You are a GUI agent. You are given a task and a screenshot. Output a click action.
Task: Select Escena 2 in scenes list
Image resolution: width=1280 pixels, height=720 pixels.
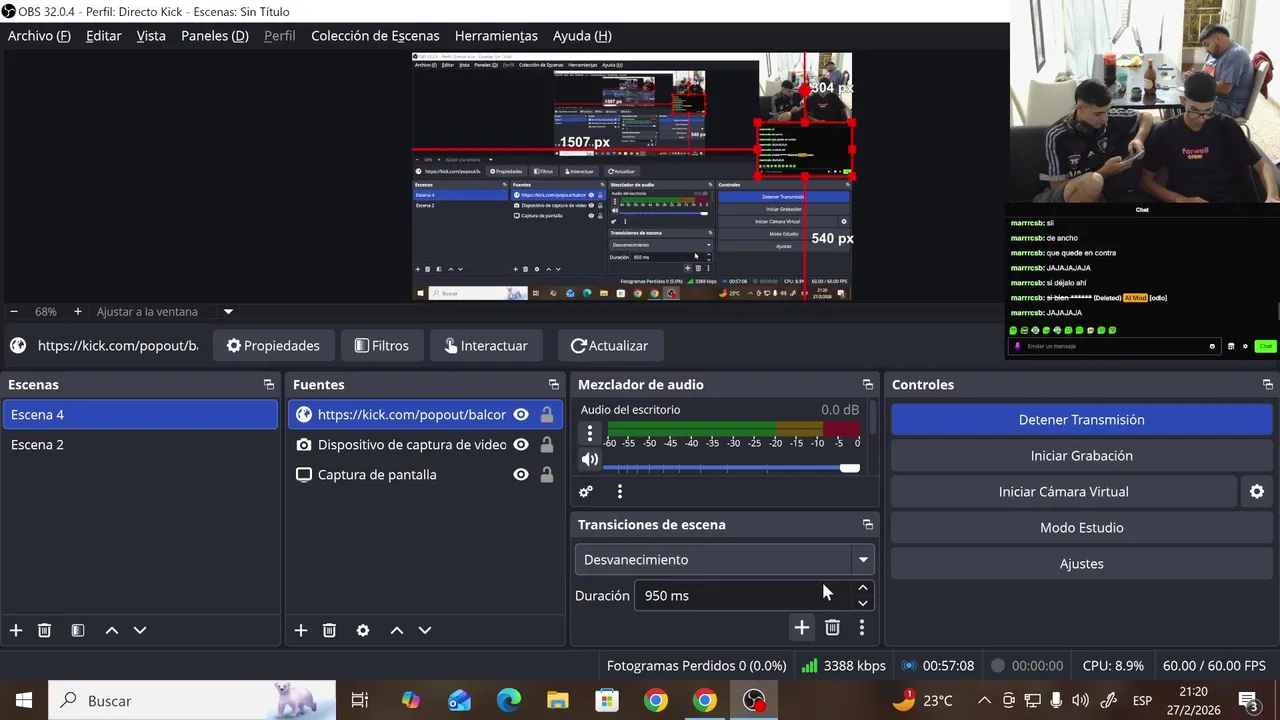[139, 445]
